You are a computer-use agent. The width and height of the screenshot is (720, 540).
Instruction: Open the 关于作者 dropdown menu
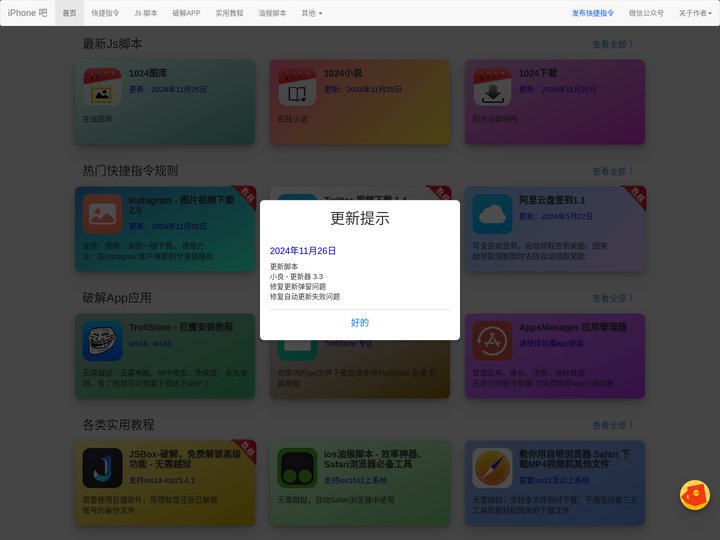click(x=695, y=13)
